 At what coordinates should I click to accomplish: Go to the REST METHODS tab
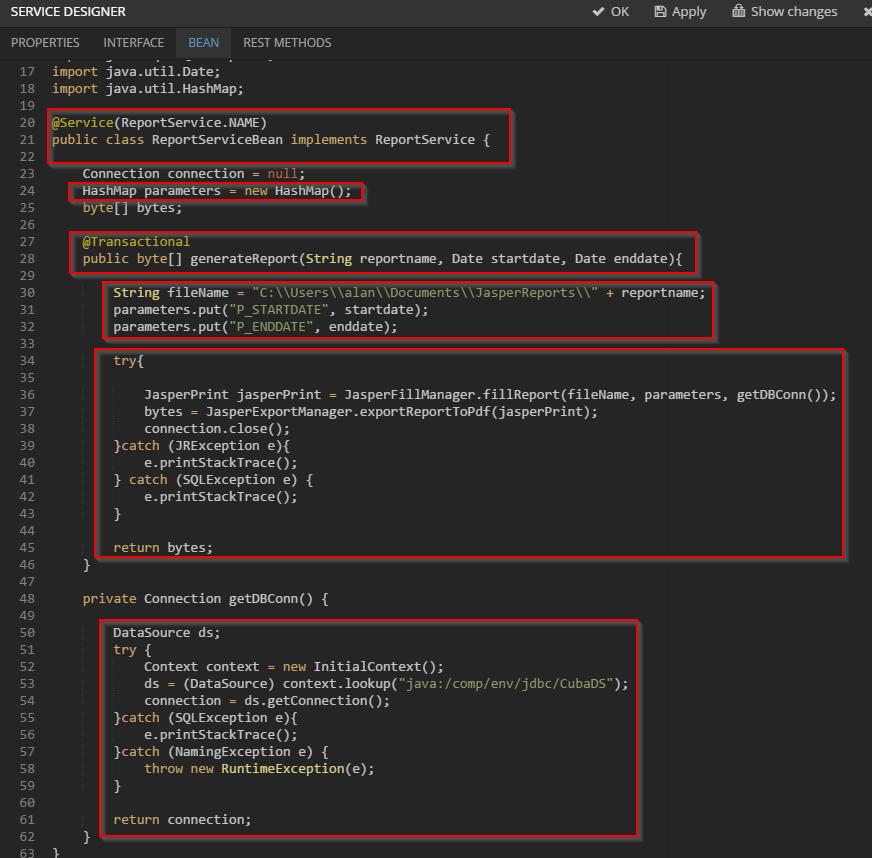[x=287, y=43]
